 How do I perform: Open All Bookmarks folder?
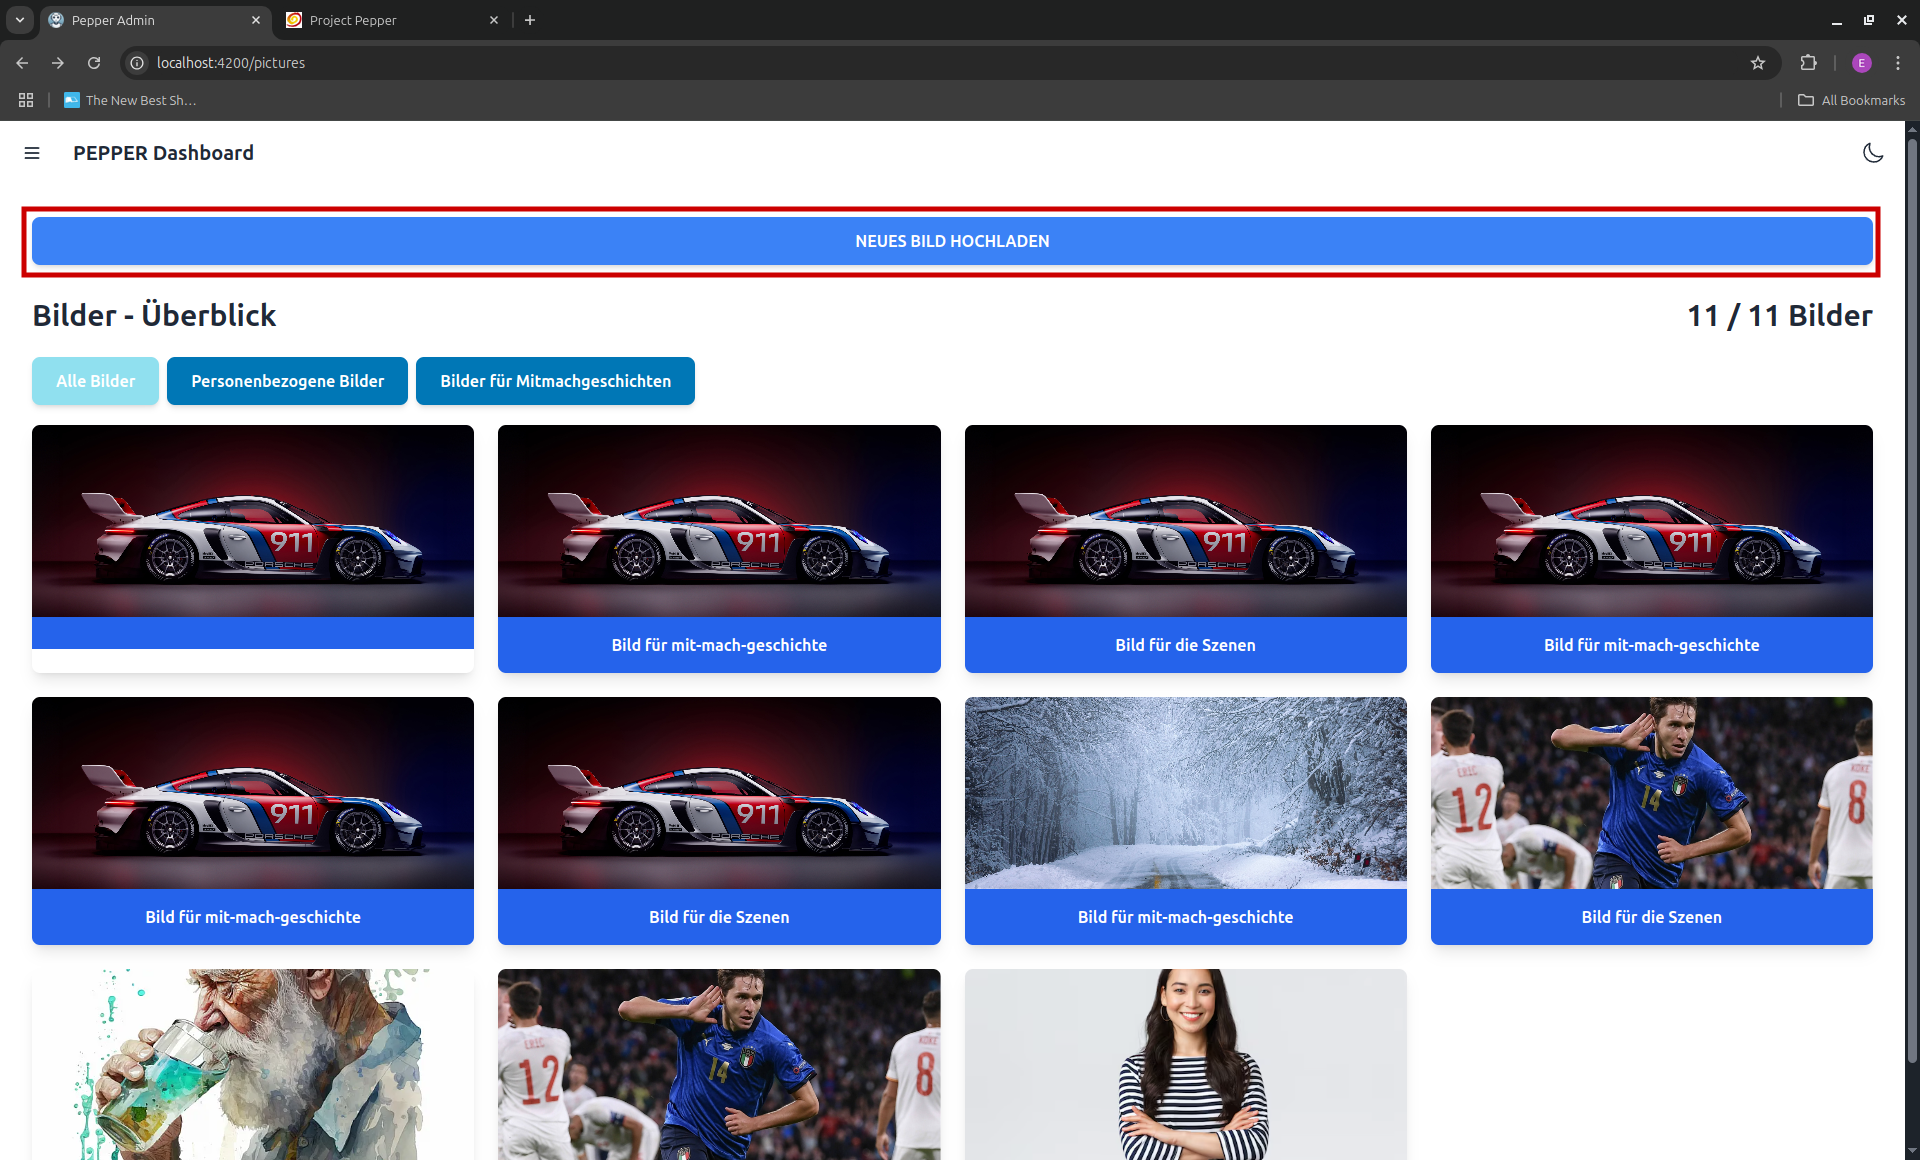(x=1851, y=100)
